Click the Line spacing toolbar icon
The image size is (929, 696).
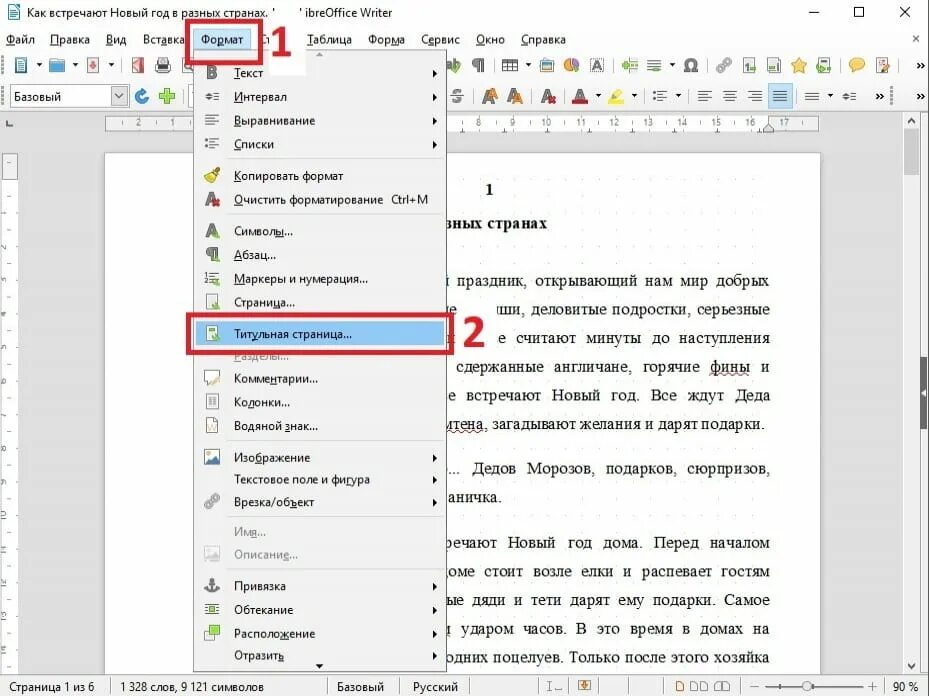tap(812, 96)
